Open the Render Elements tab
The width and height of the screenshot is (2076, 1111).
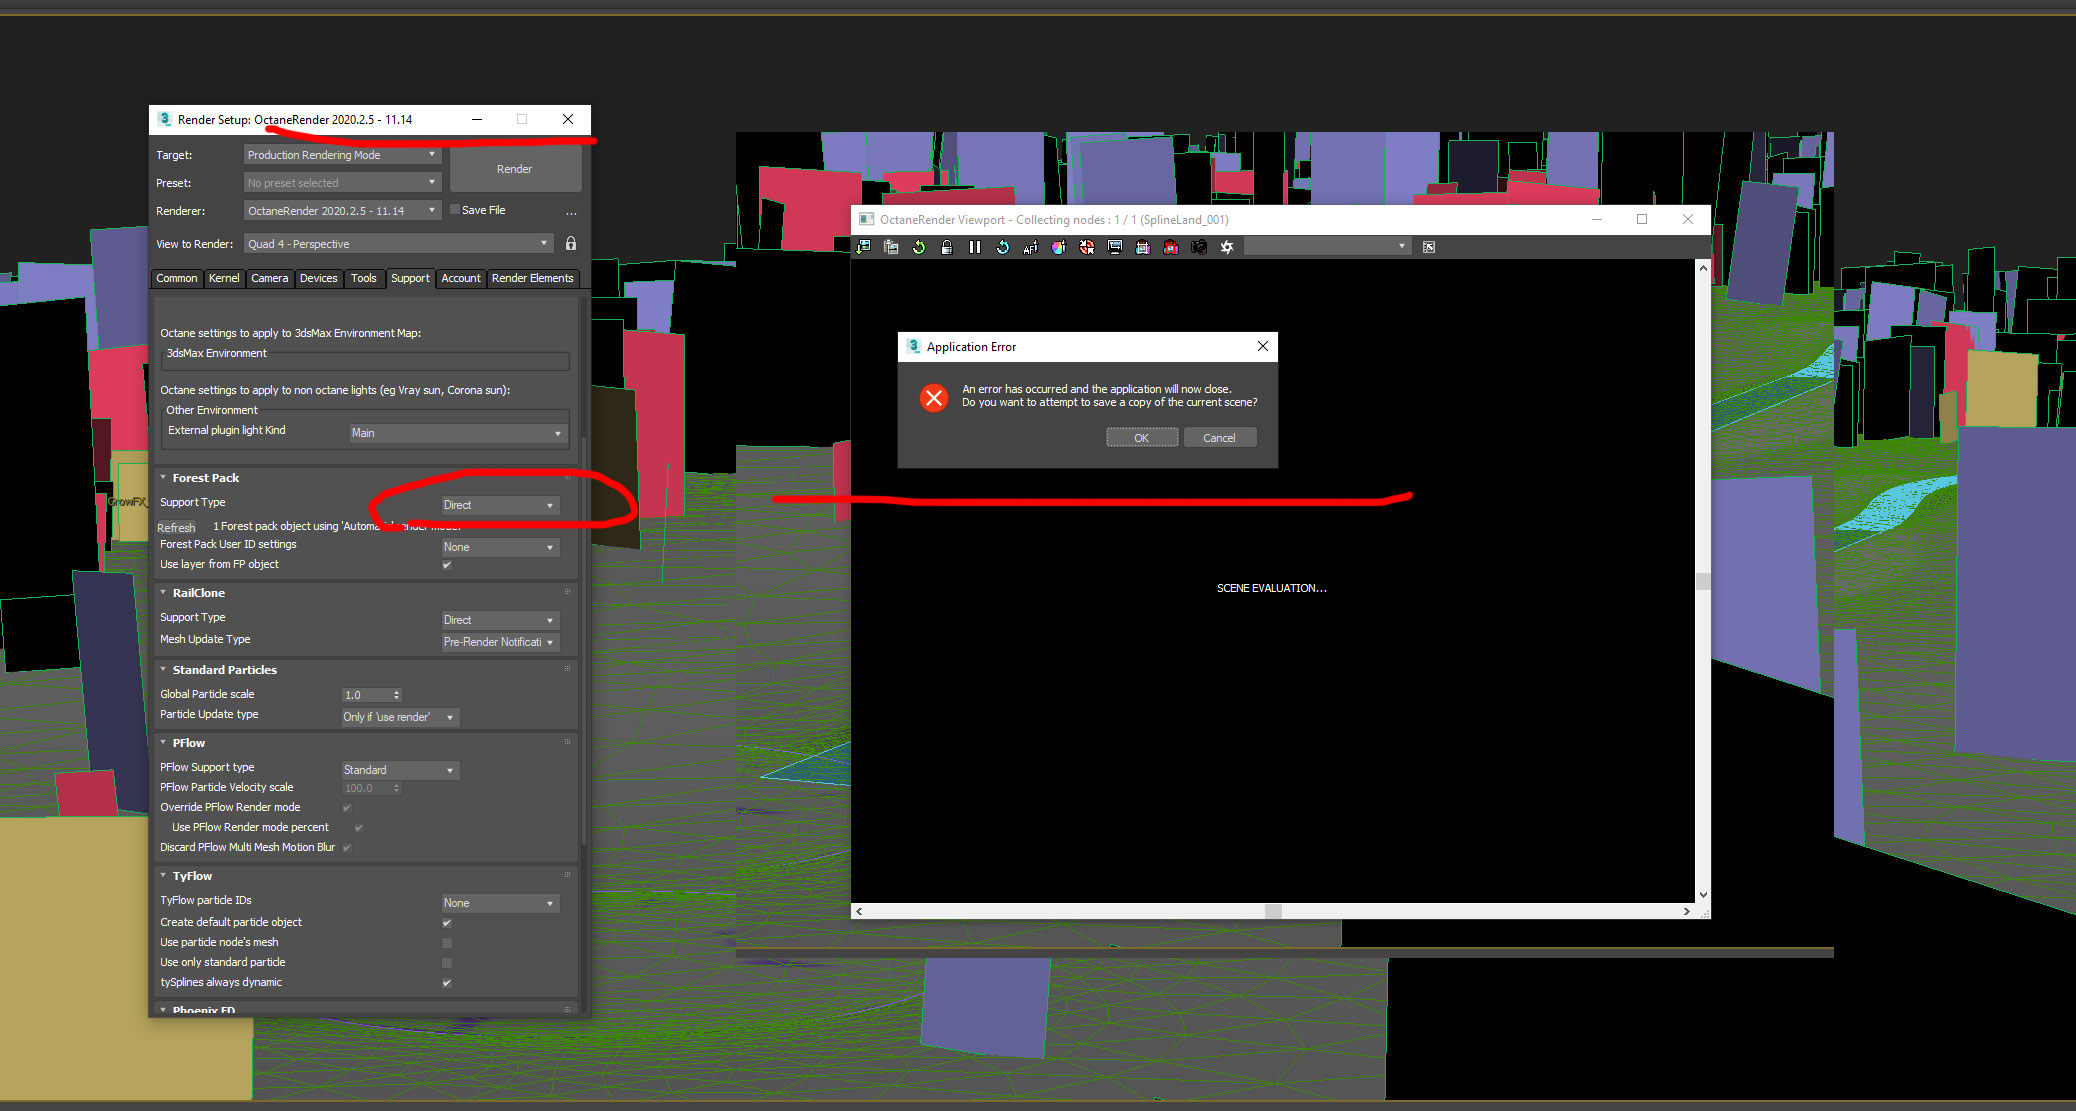tap(532, 278)
